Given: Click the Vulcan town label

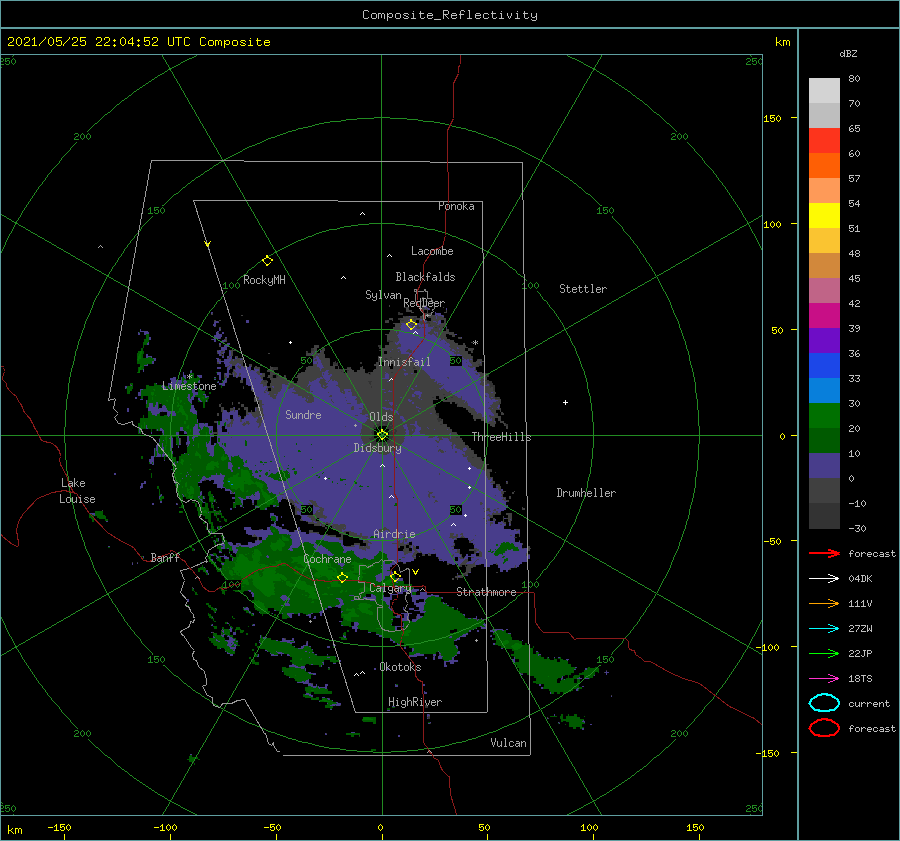Looking at the screenshot, I should point(509,743).
